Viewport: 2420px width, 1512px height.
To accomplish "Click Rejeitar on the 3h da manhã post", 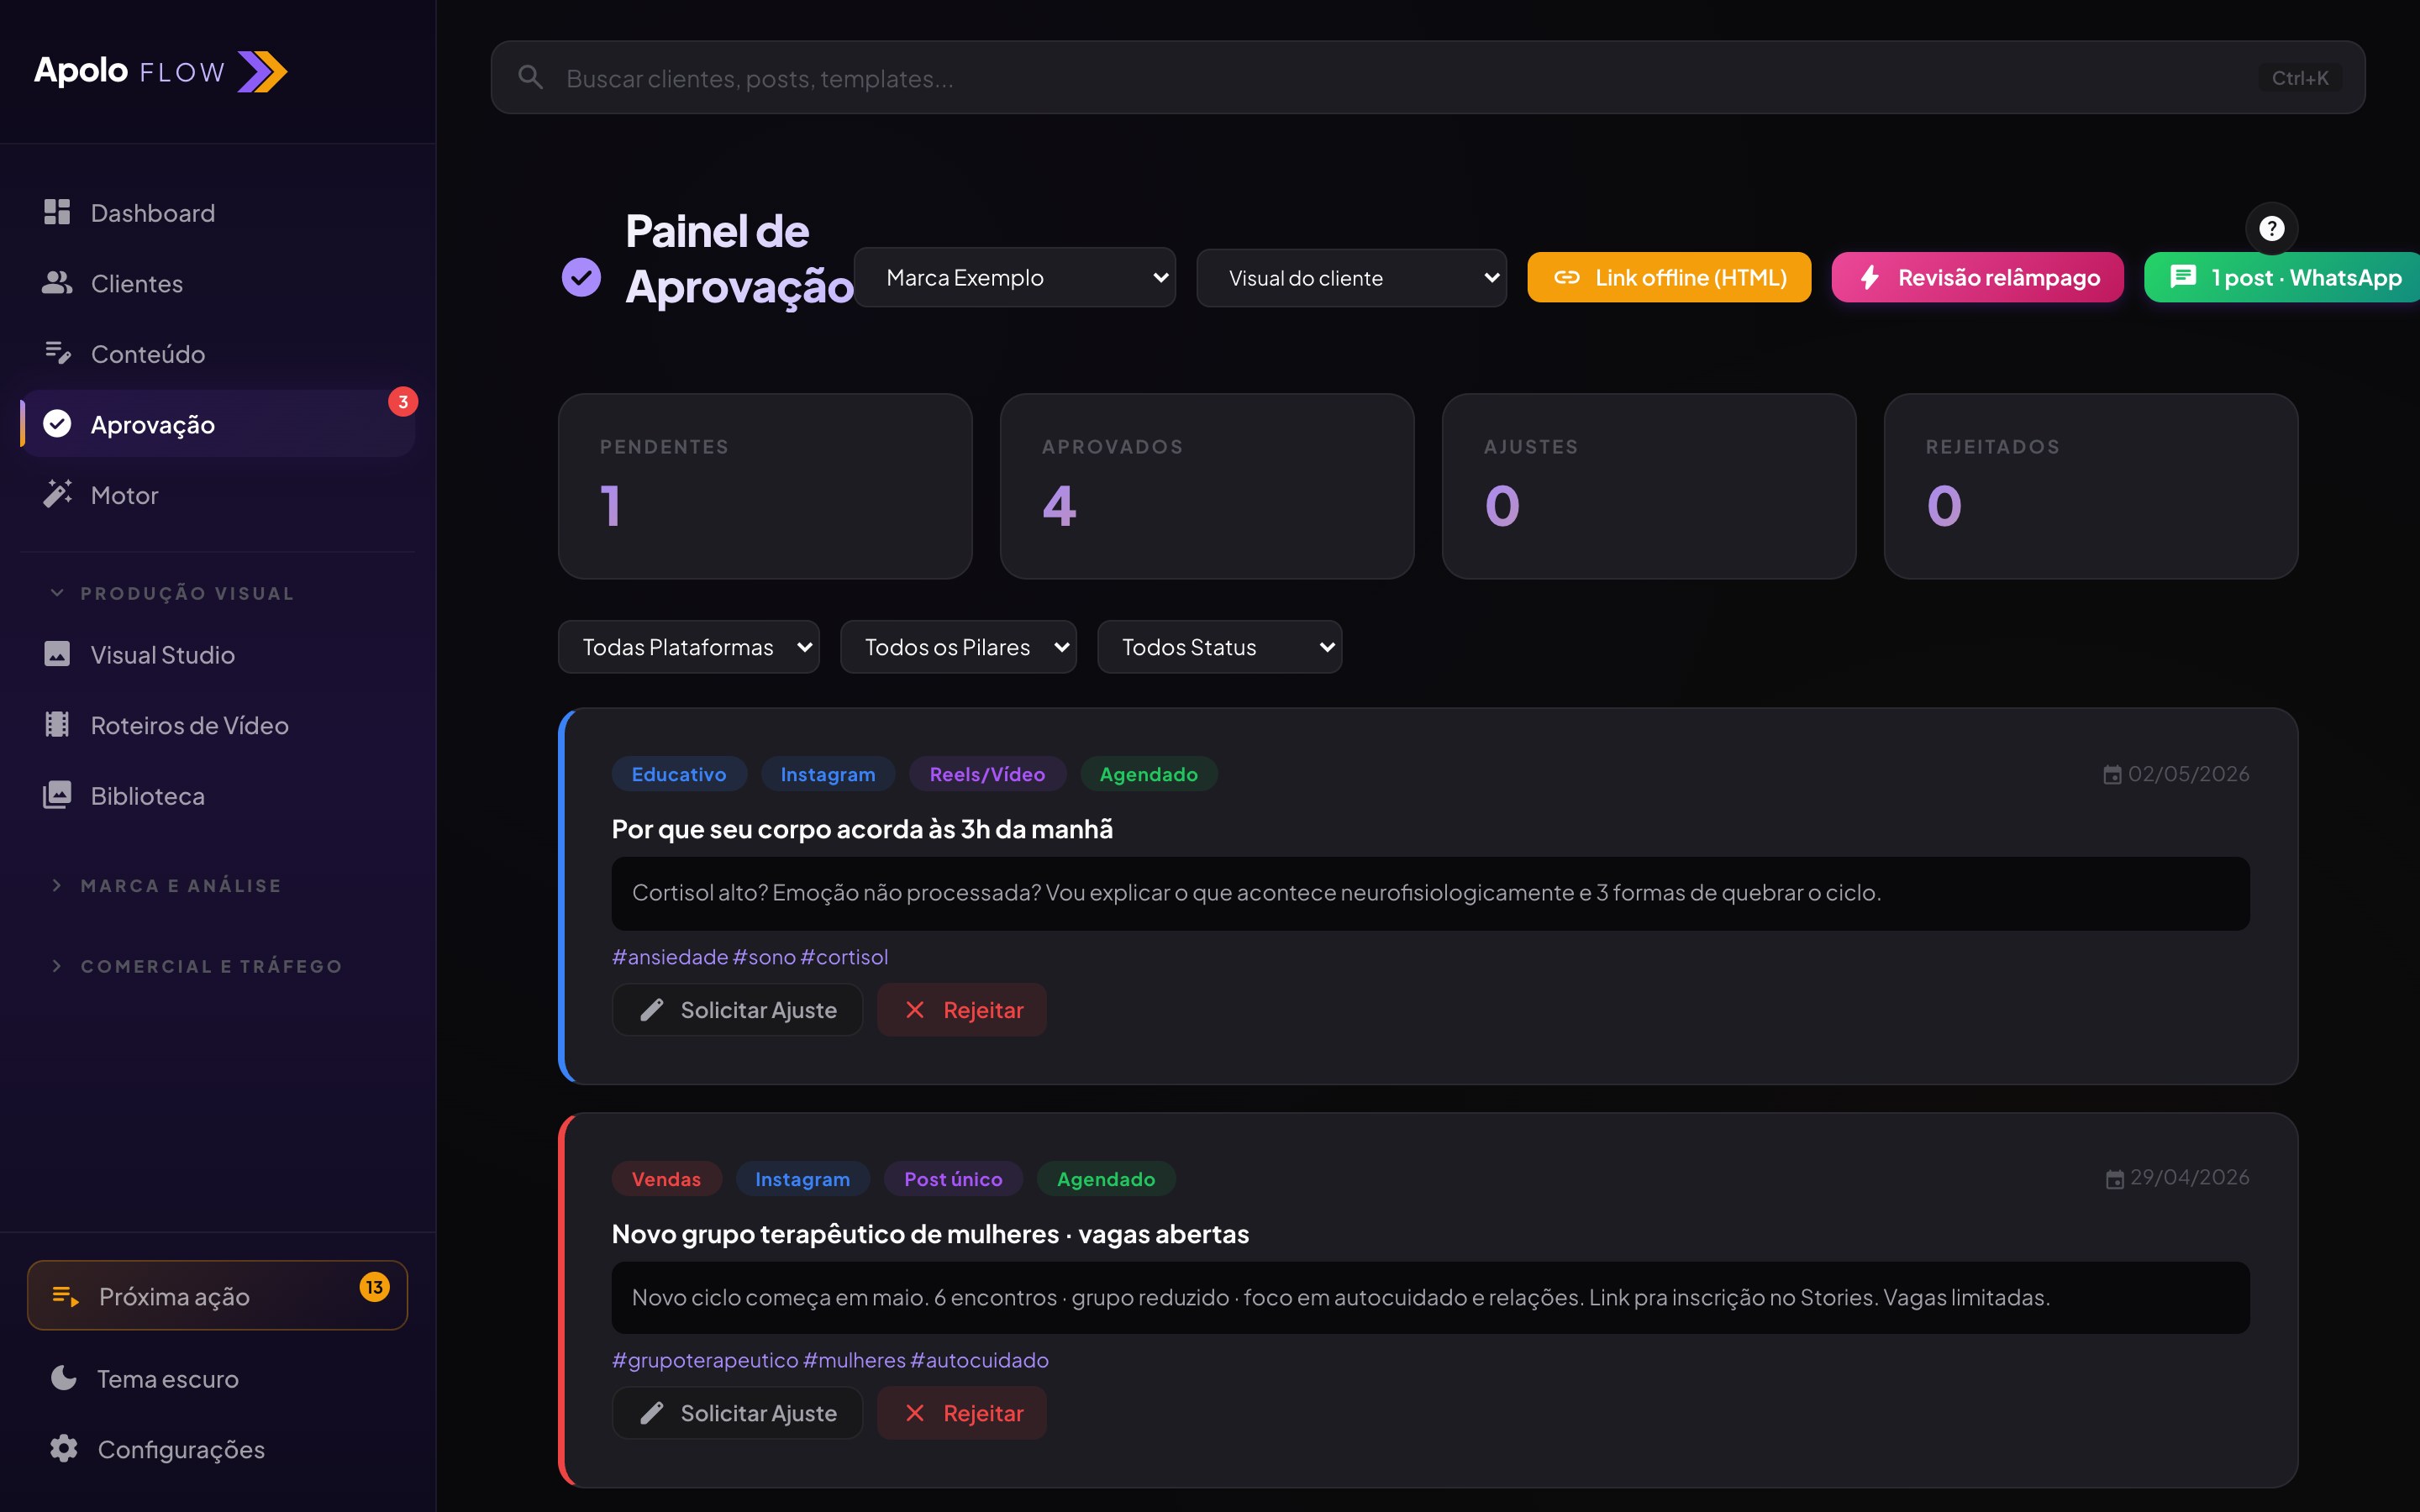I will click(x=962, y=1010).
